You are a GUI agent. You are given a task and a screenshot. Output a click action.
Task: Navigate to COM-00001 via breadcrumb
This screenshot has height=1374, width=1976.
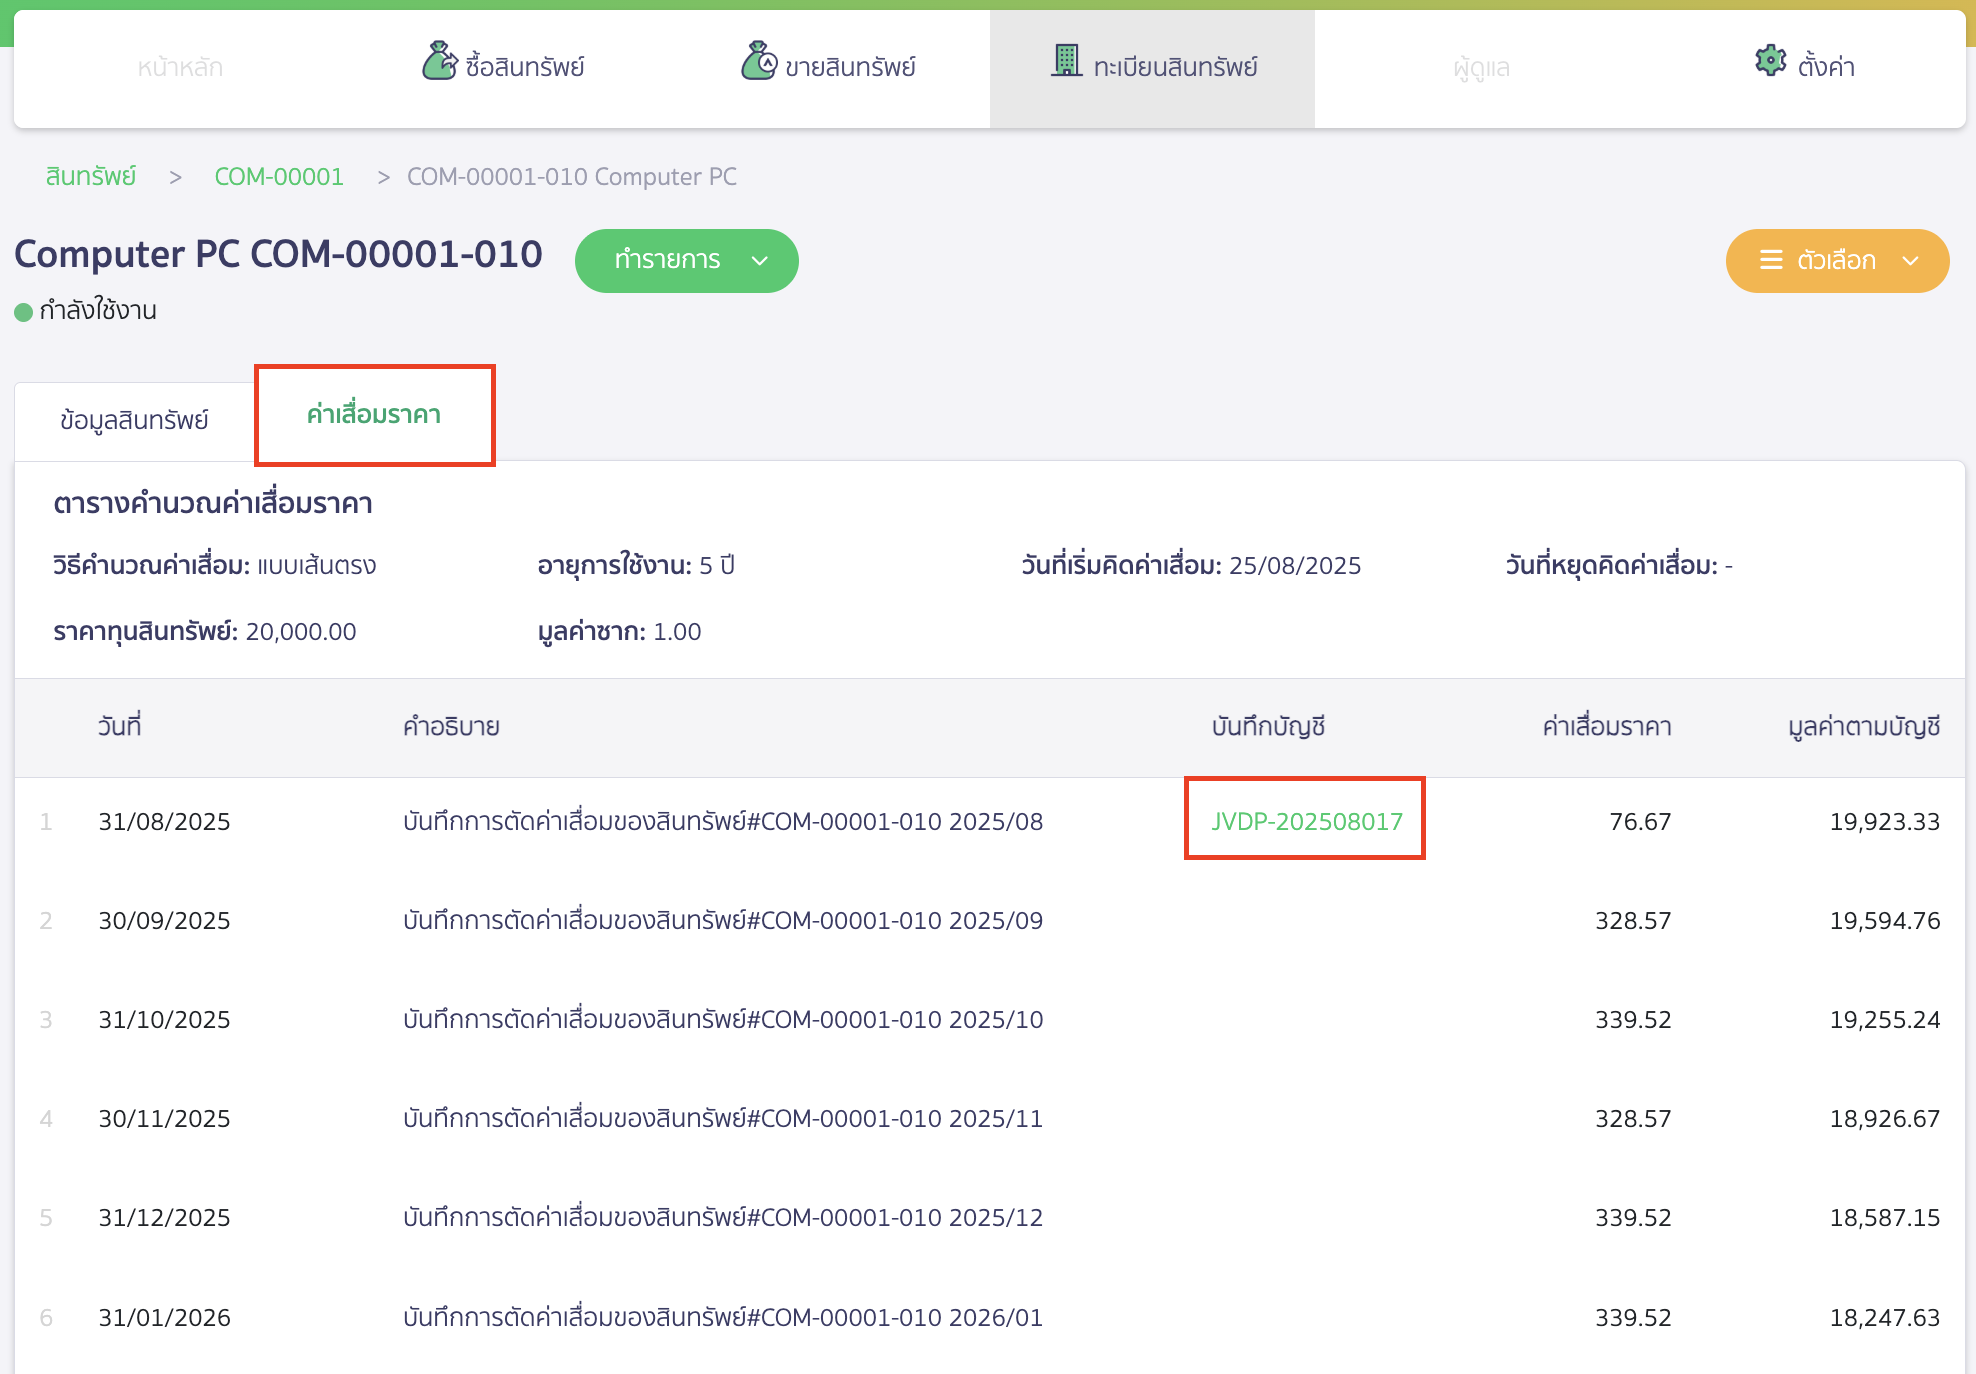coord(279,176)
